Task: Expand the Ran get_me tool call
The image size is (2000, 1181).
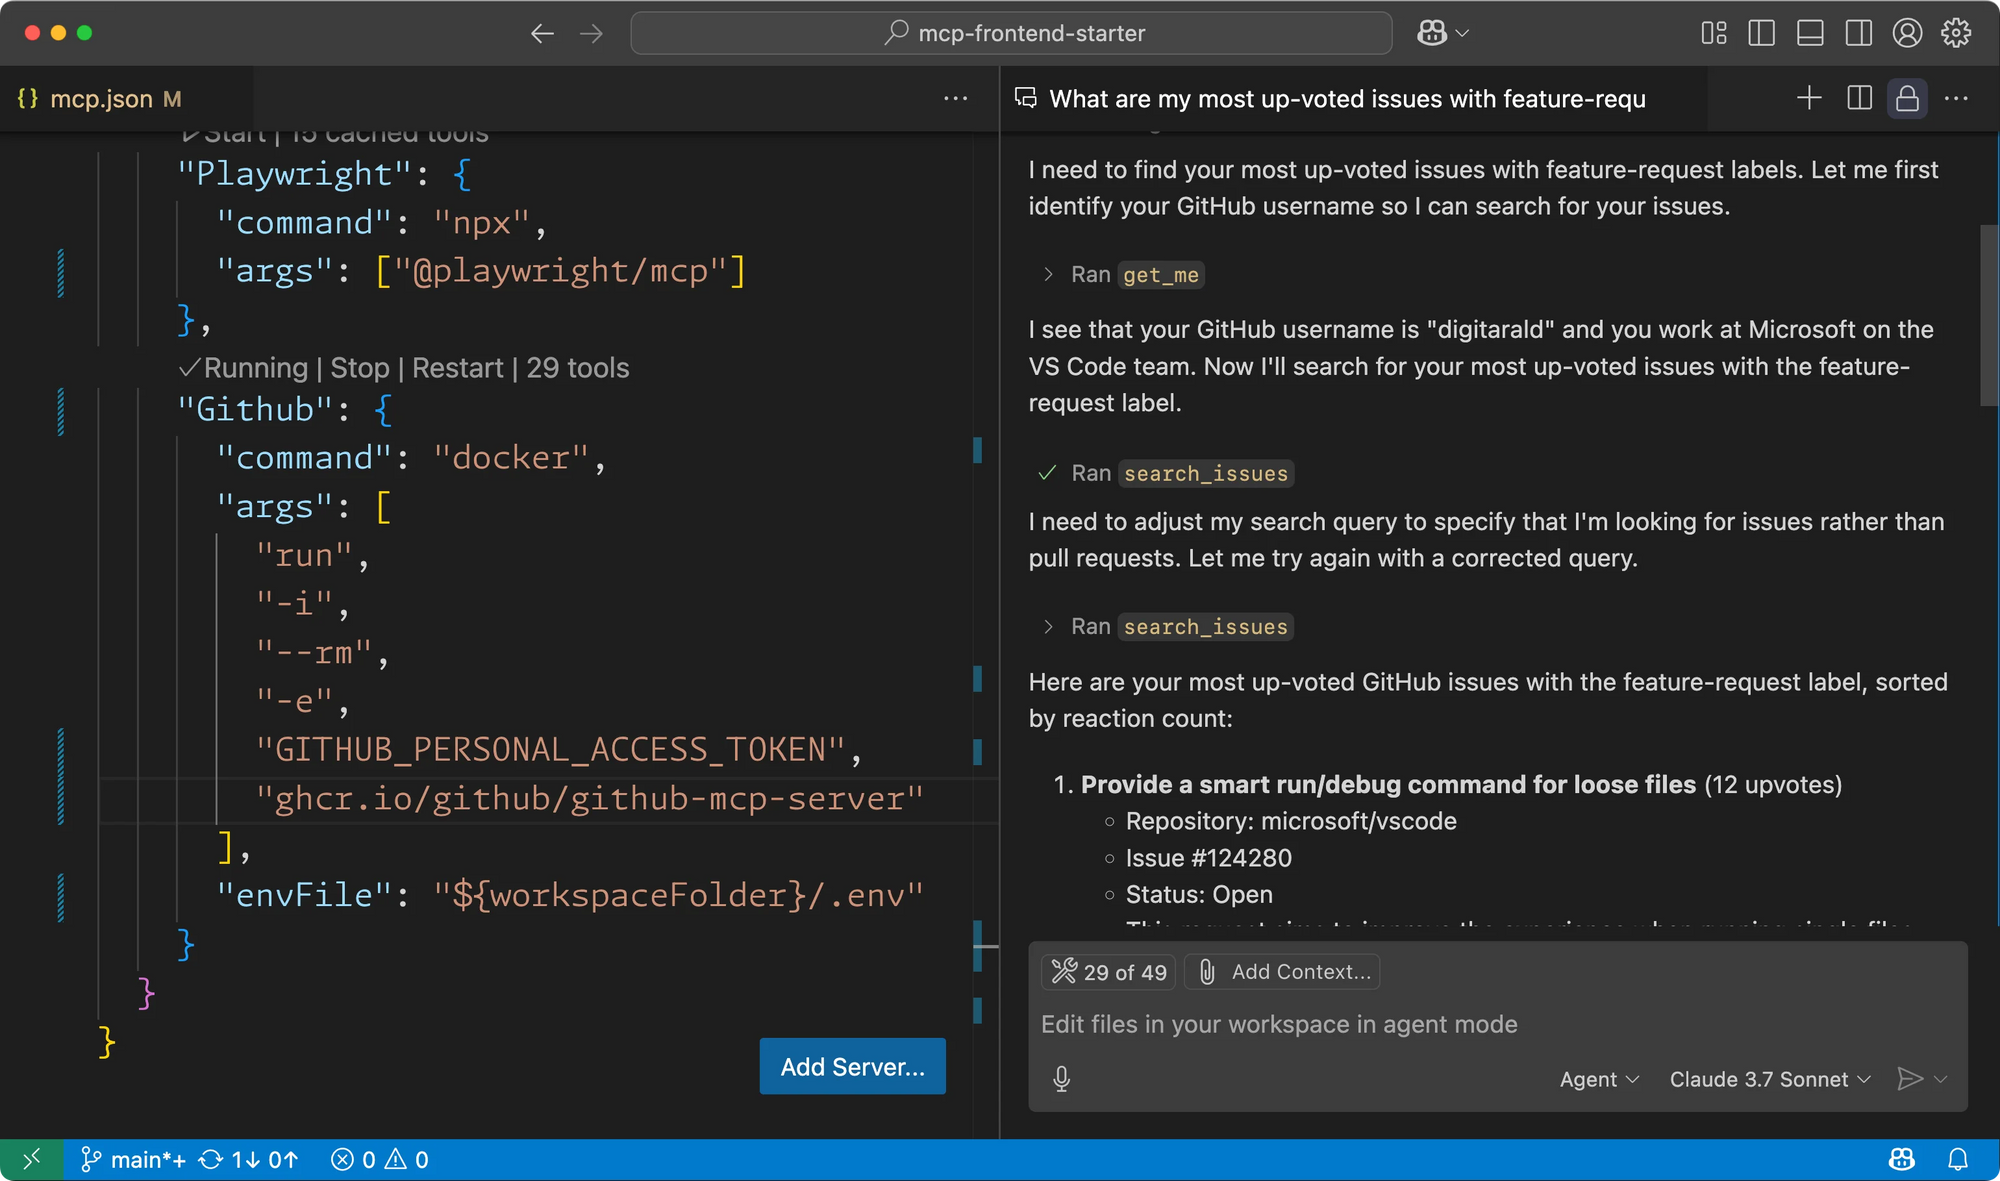Action: click(x=1122, y=275)
